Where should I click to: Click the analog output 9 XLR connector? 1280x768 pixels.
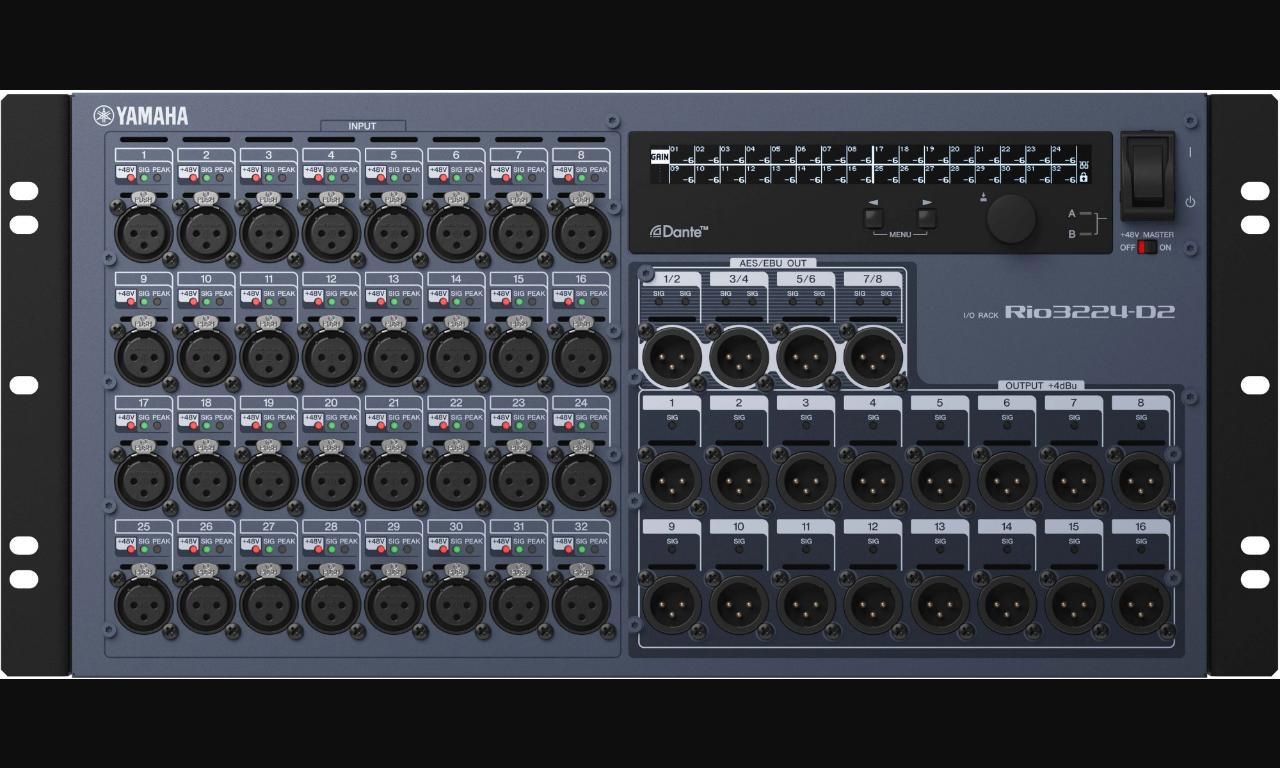coord(672,605)
